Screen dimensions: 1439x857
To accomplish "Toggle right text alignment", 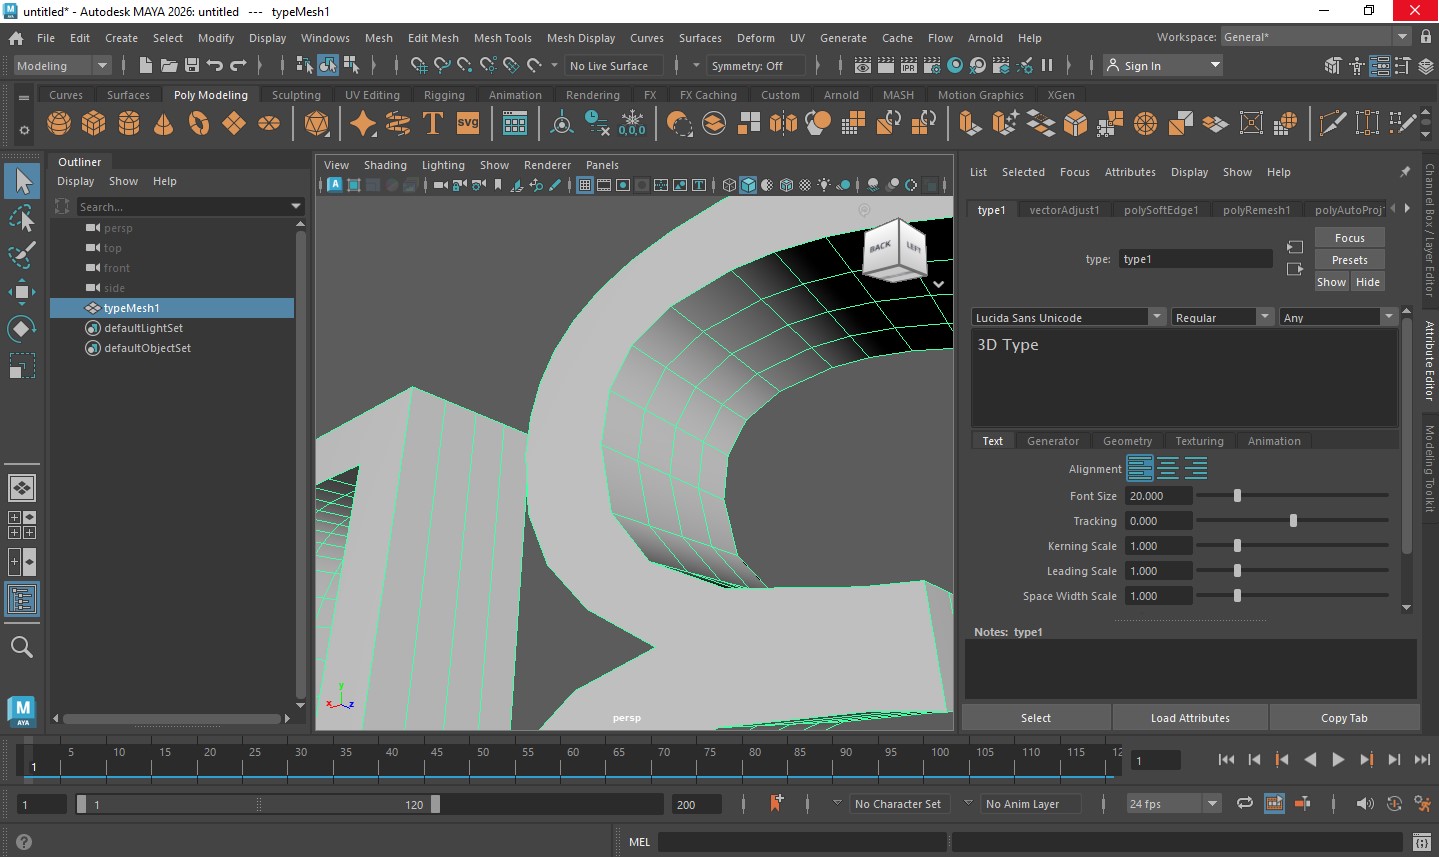I will (x=1196, y=468).
